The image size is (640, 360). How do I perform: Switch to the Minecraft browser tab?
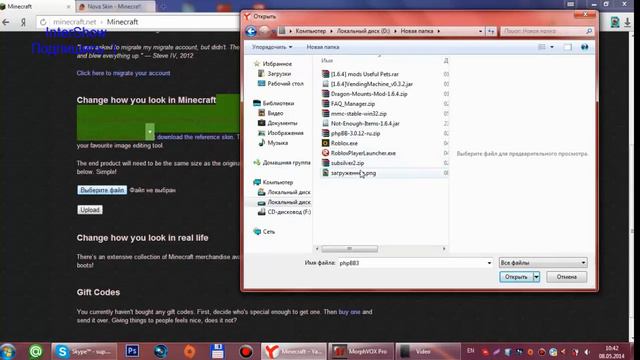[35, 7]
